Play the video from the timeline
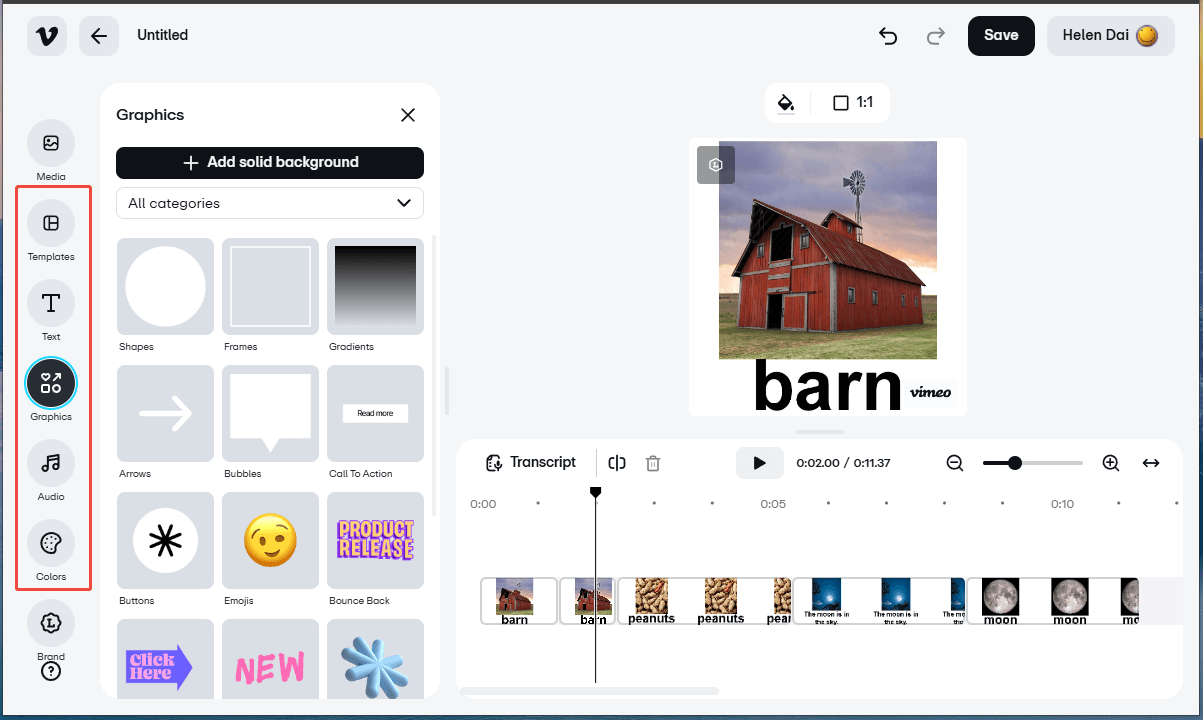The width and height of the screenshot is (1203, 720). [x=759, y=462]
